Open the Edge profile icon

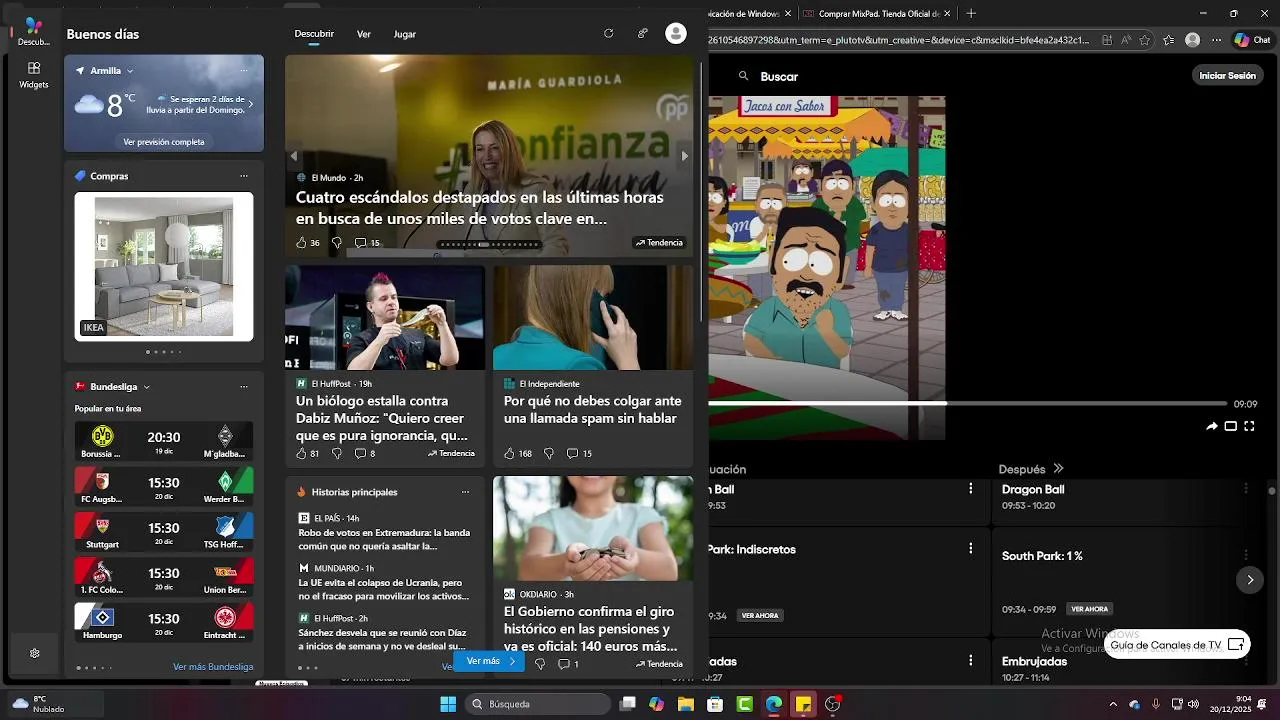[1192, 40]
